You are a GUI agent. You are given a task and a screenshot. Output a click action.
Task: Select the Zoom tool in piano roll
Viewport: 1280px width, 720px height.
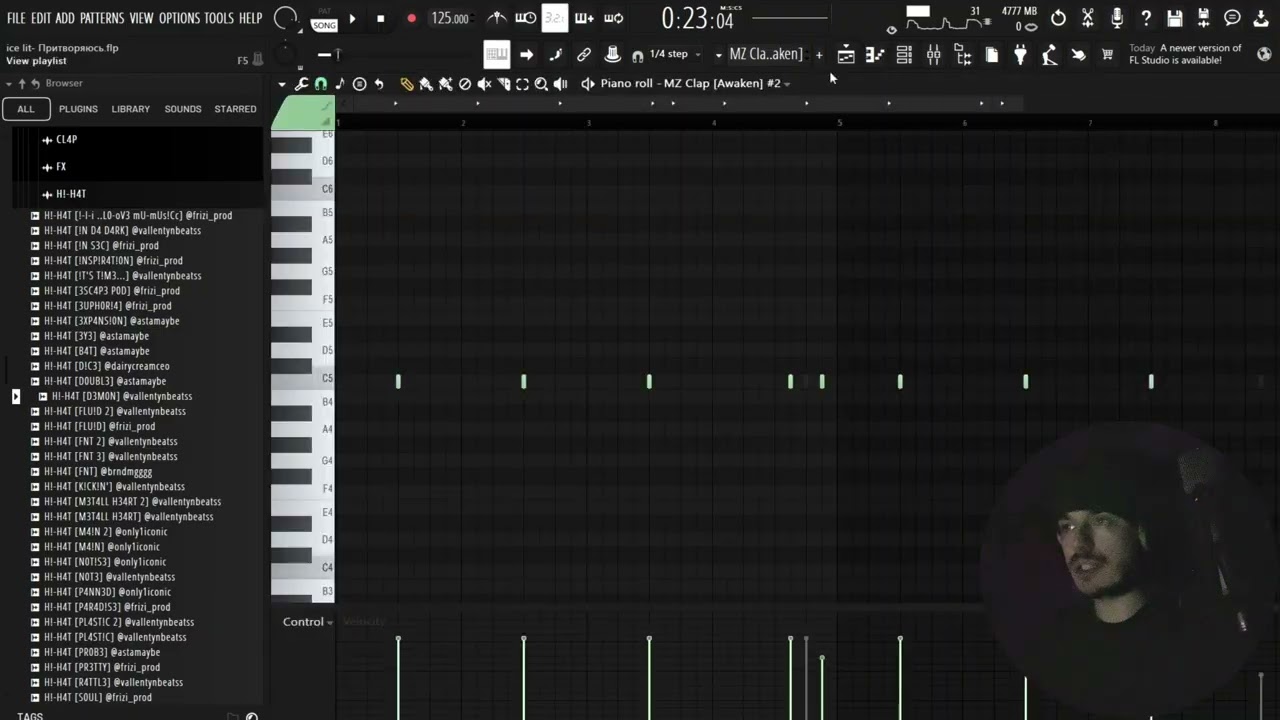541,84
